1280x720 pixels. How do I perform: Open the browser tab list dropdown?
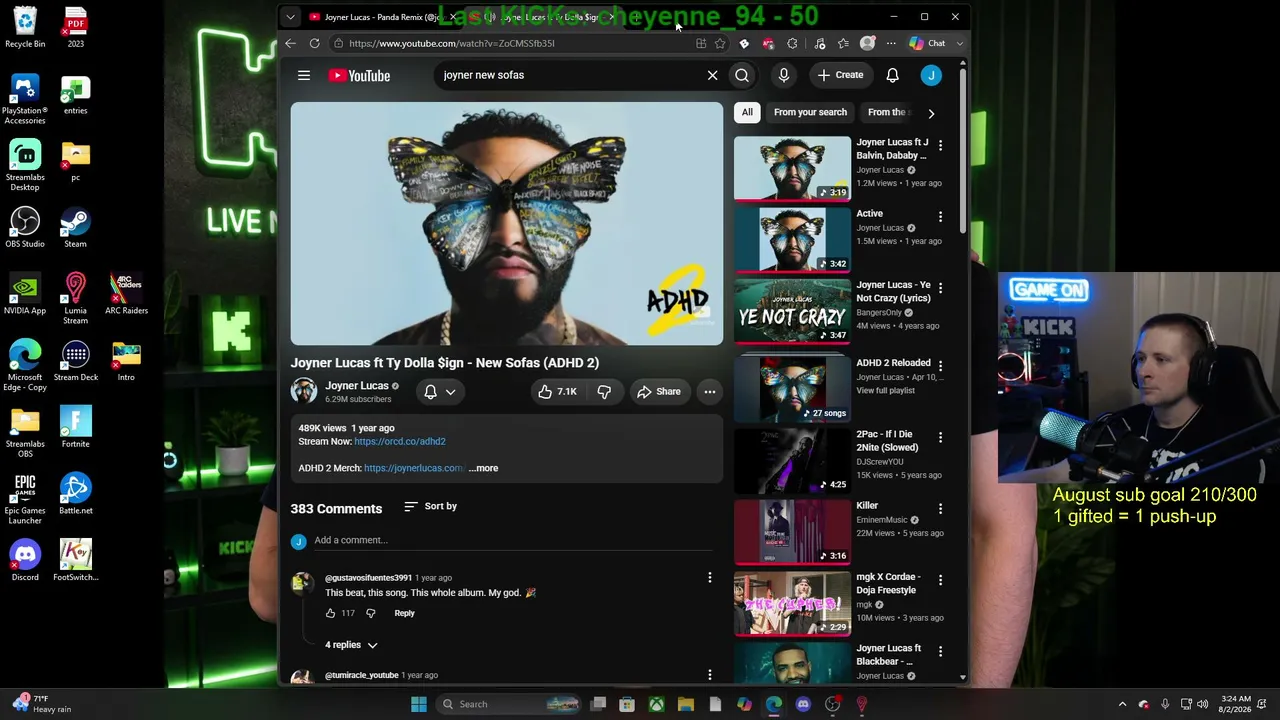[x=290, y=17]
